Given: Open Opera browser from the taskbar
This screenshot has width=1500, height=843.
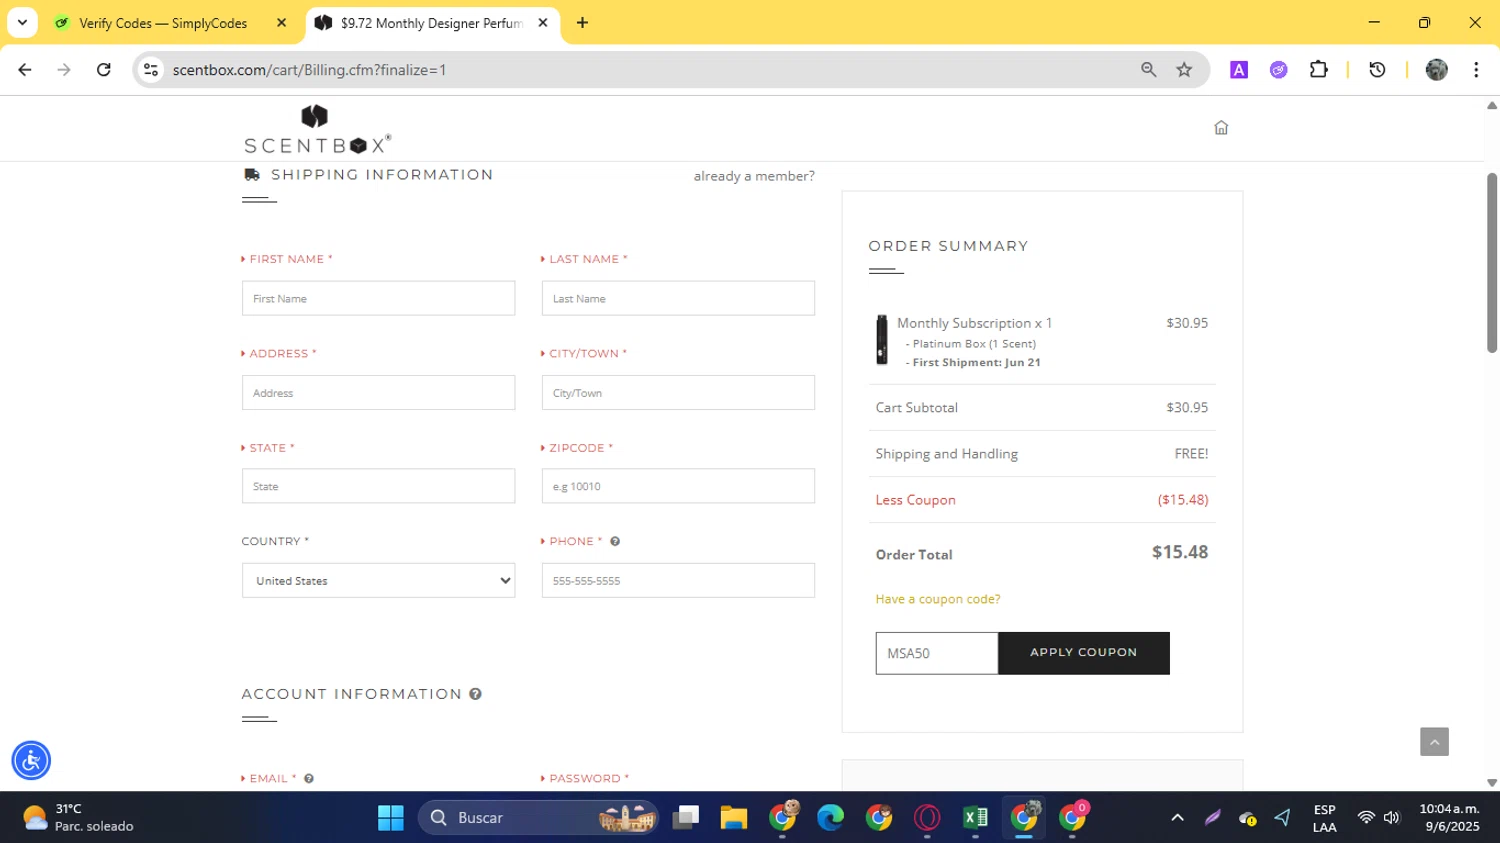Looking at the screenshot, I should pyautogui.click(x=927, y=818).
